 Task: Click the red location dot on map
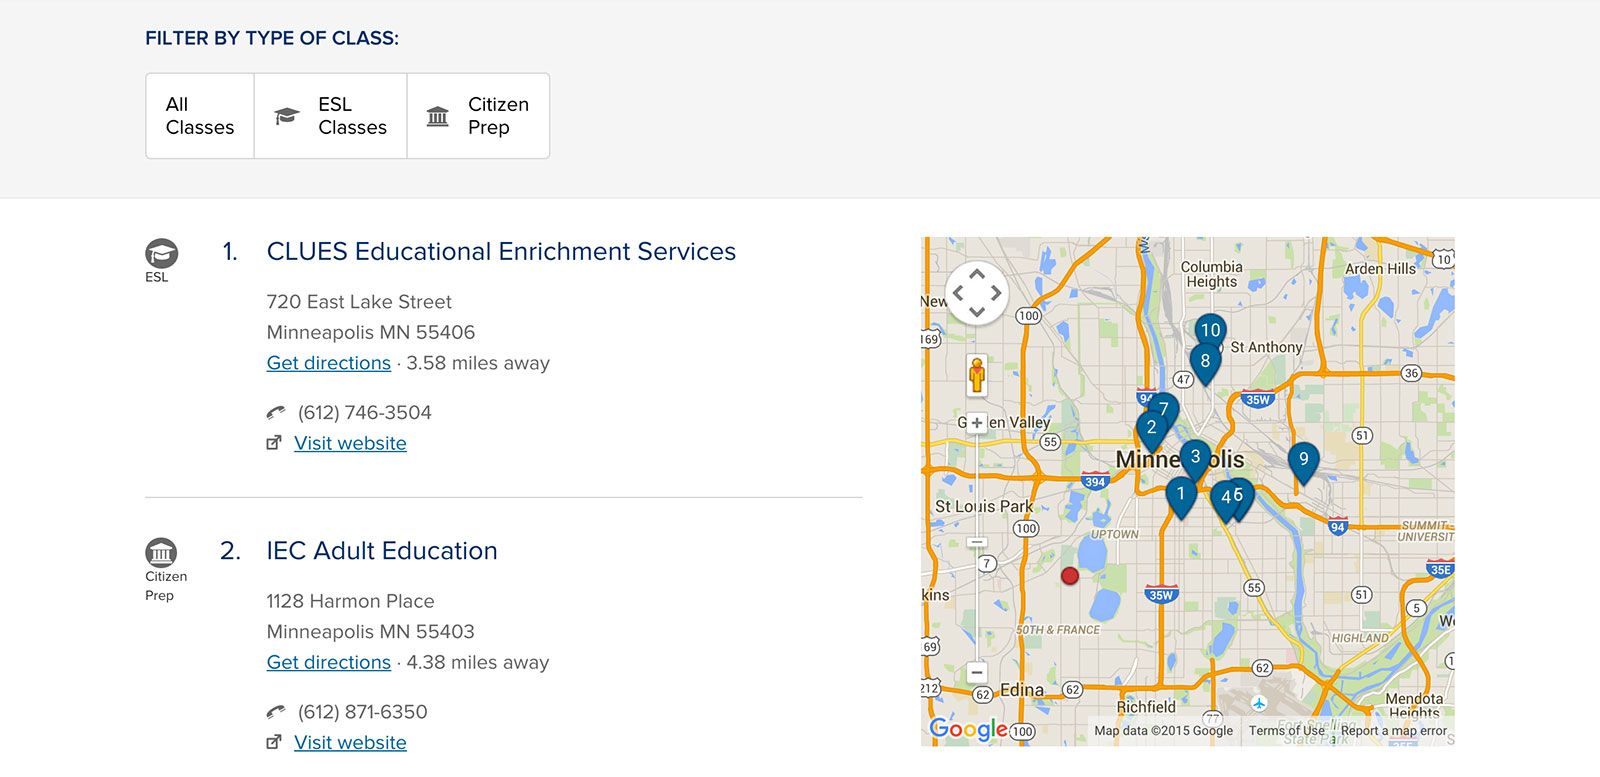tap(1070, 576)
